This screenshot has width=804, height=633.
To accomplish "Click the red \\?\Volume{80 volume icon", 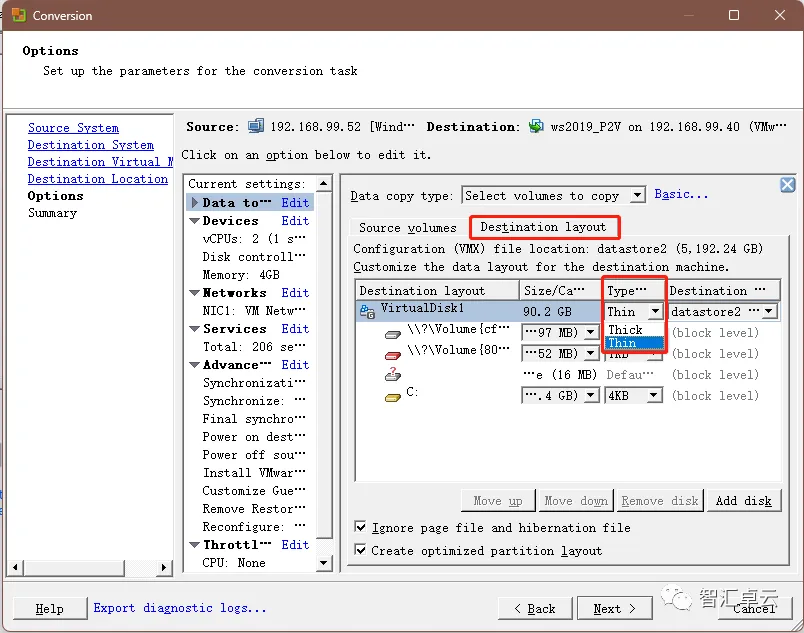I will [x=393, y=355].
